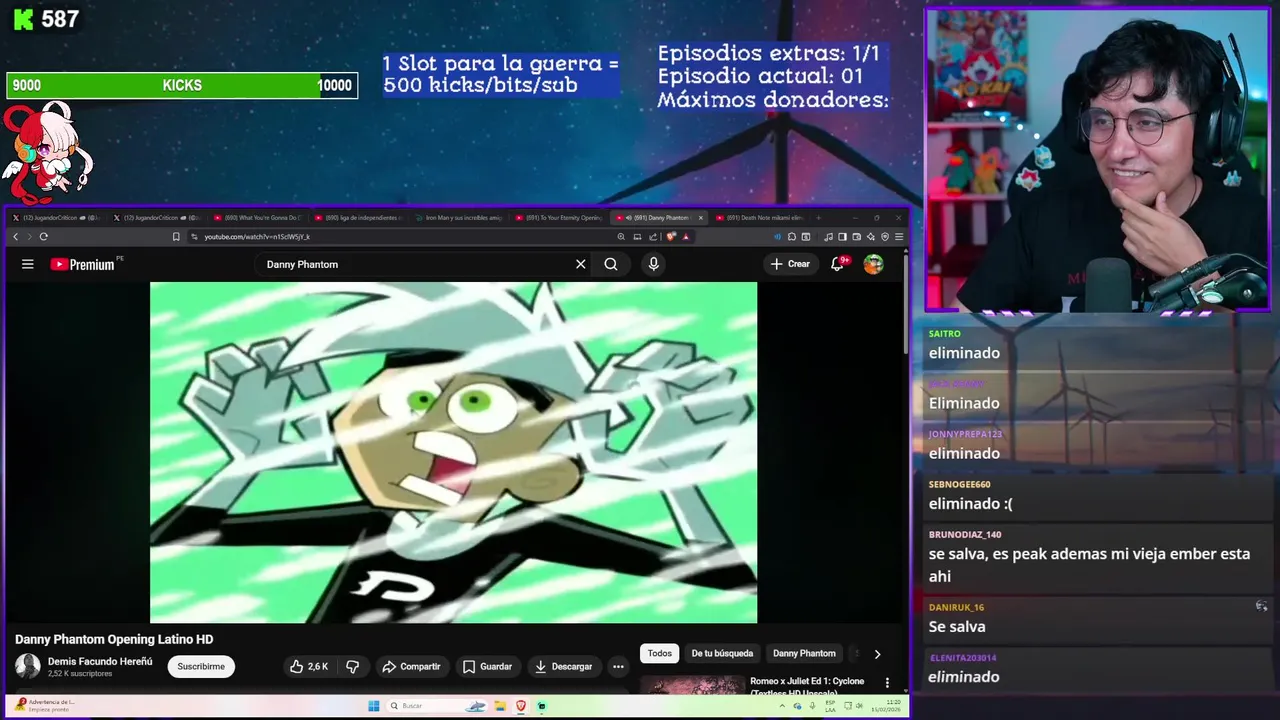Download the video with Descargar

[x=564, y=666]
